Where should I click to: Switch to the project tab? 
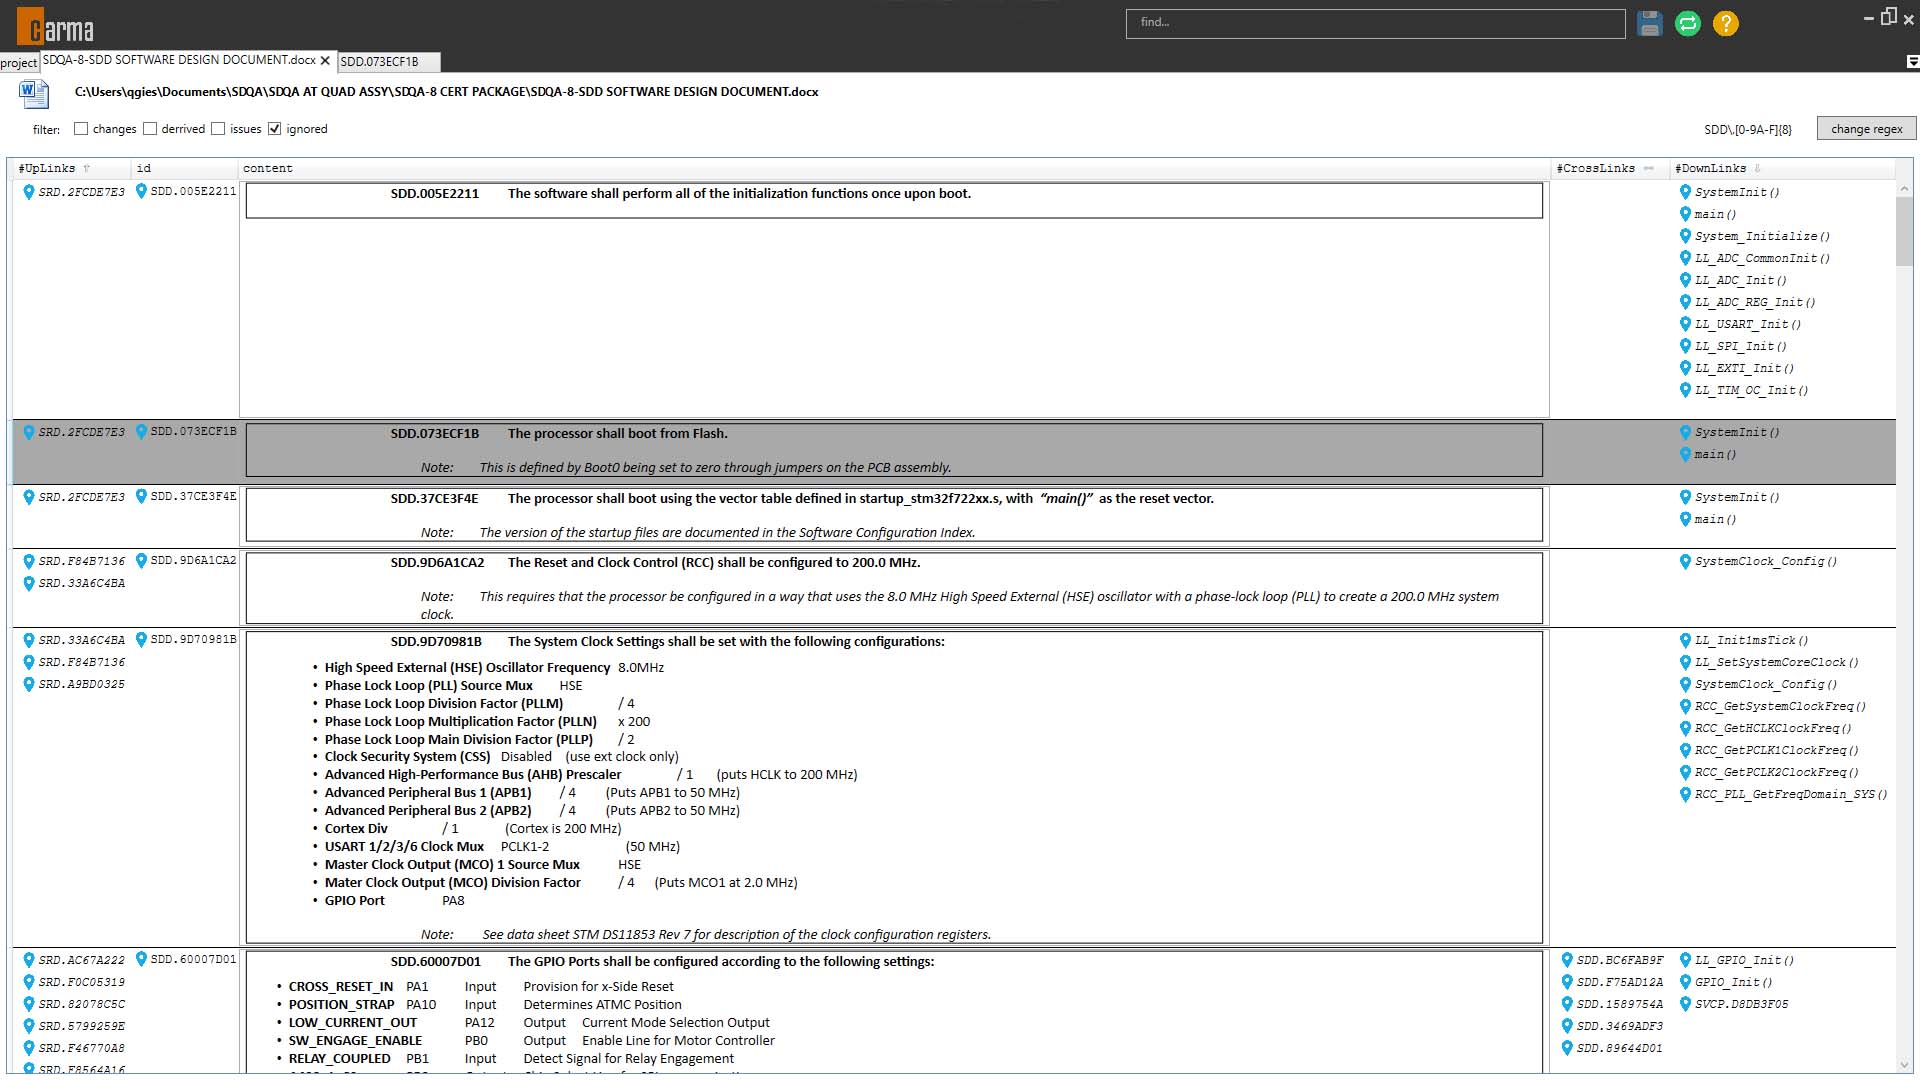(19, 62)
